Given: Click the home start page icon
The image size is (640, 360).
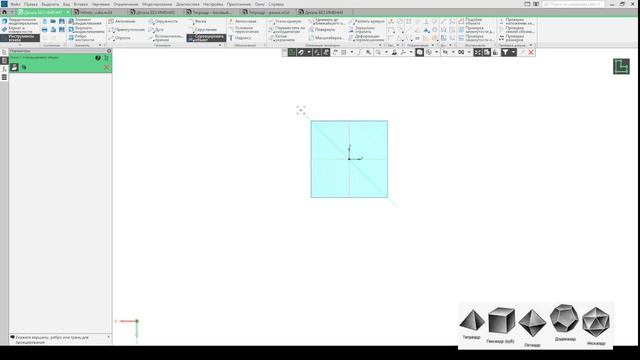Looking at the screenshot, I should click(4, 12).
